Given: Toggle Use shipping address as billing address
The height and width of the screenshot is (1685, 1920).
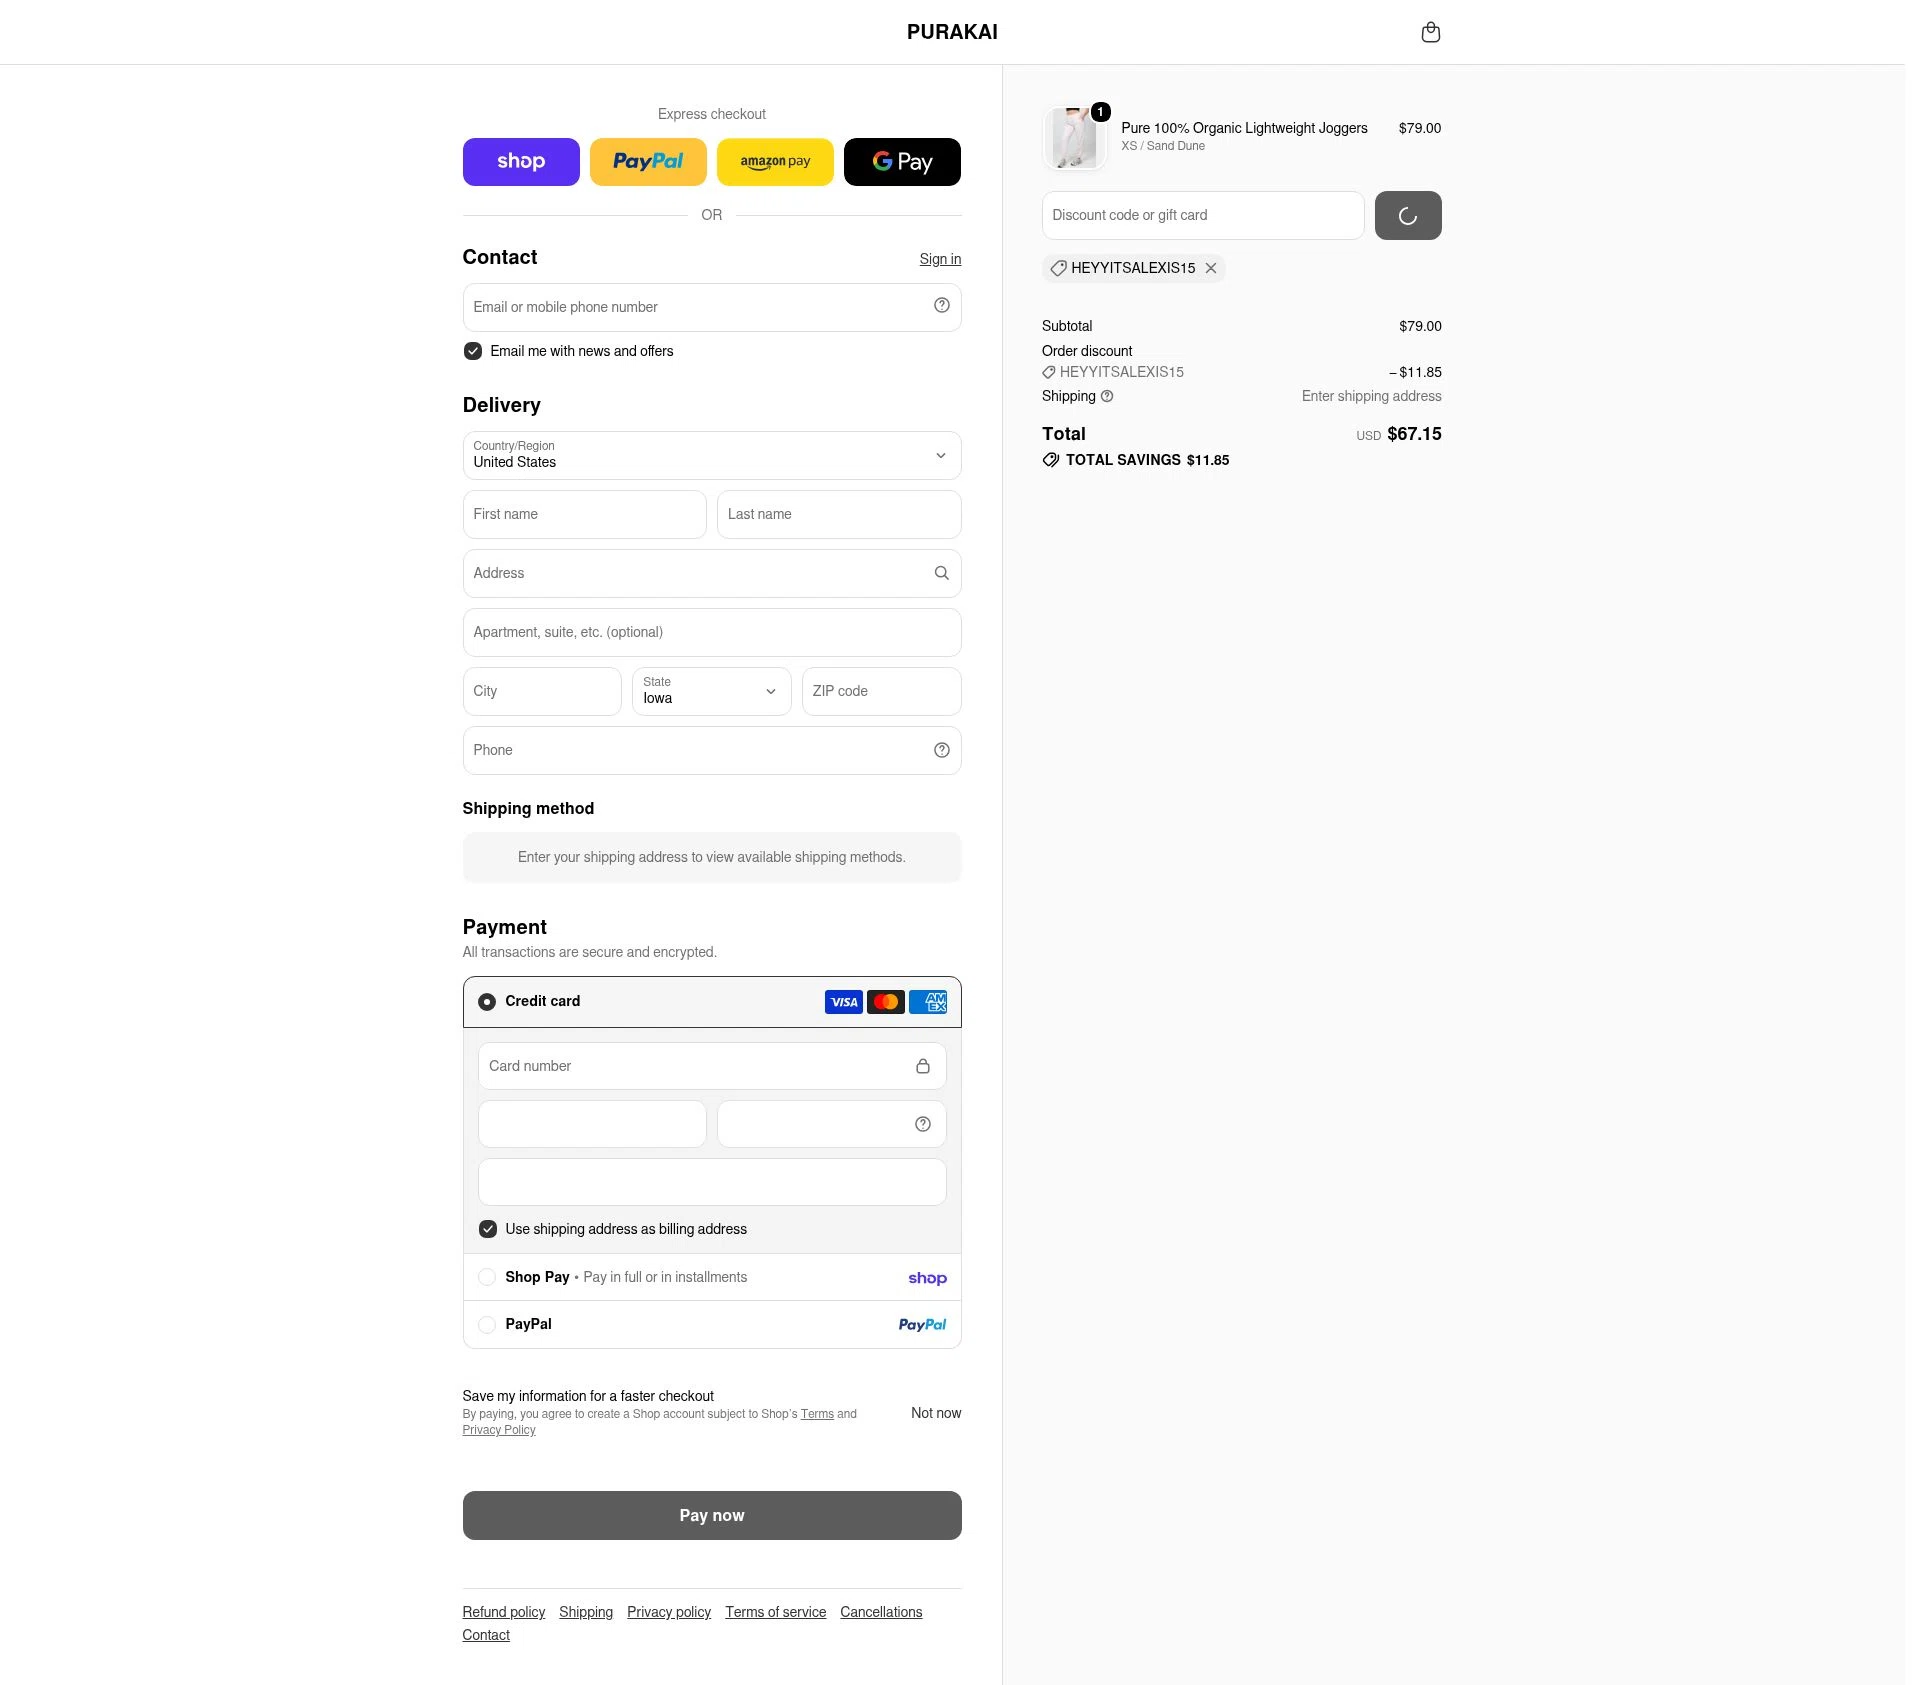Looking at the screenshot, I should [x=487, y=1229].
